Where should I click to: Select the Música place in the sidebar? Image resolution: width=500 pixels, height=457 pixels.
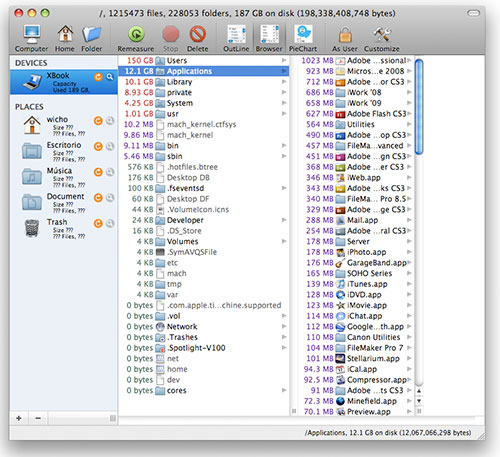coord(64,177)
